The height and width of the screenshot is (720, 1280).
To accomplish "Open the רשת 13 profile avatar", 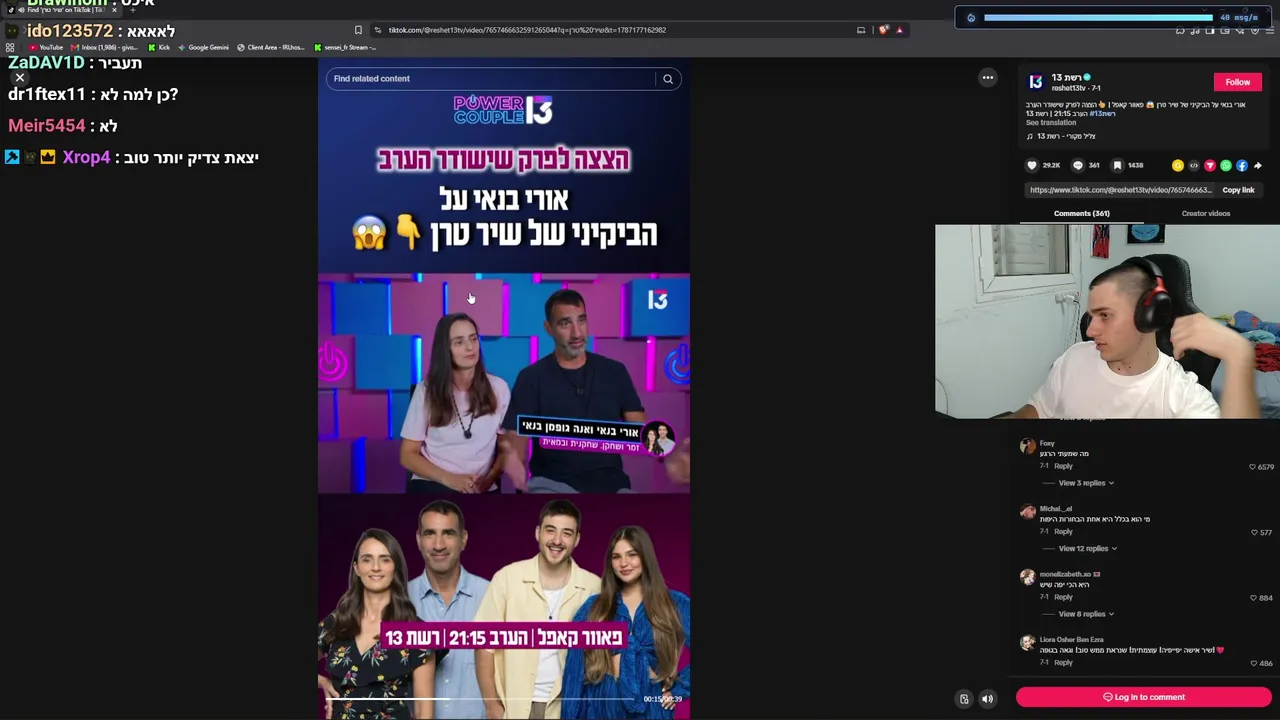I will pos(1036,82).
